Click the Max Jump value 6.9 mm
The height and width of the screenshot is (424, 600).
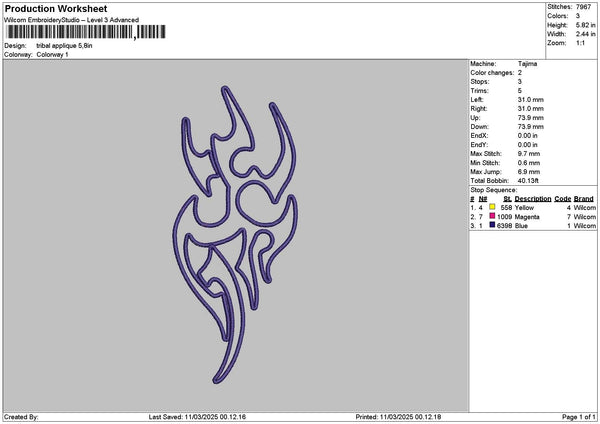pos(529,172)
